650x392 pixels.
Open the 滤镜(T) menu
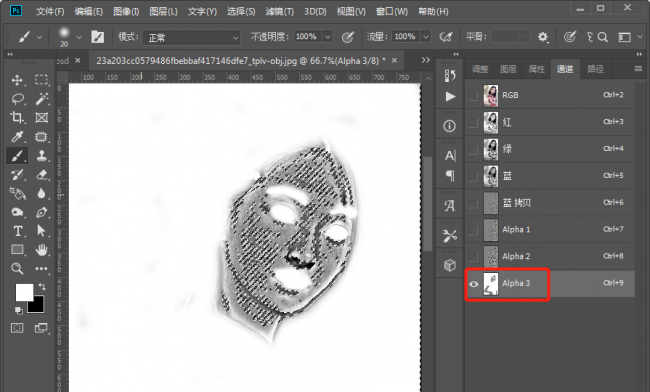tap(280, 12)
